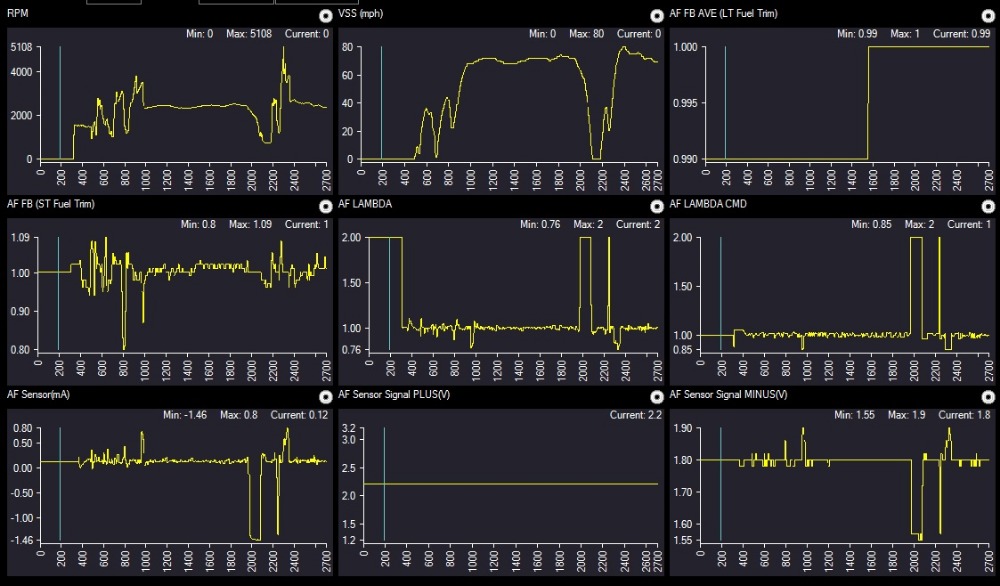Click the circle icon on the RPM graph

pos(325,16)
